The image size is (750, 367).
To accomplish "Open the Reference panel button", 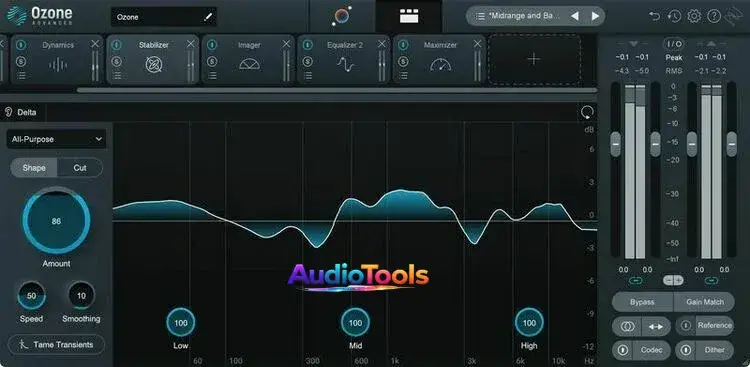I will (x=714, y=326).
